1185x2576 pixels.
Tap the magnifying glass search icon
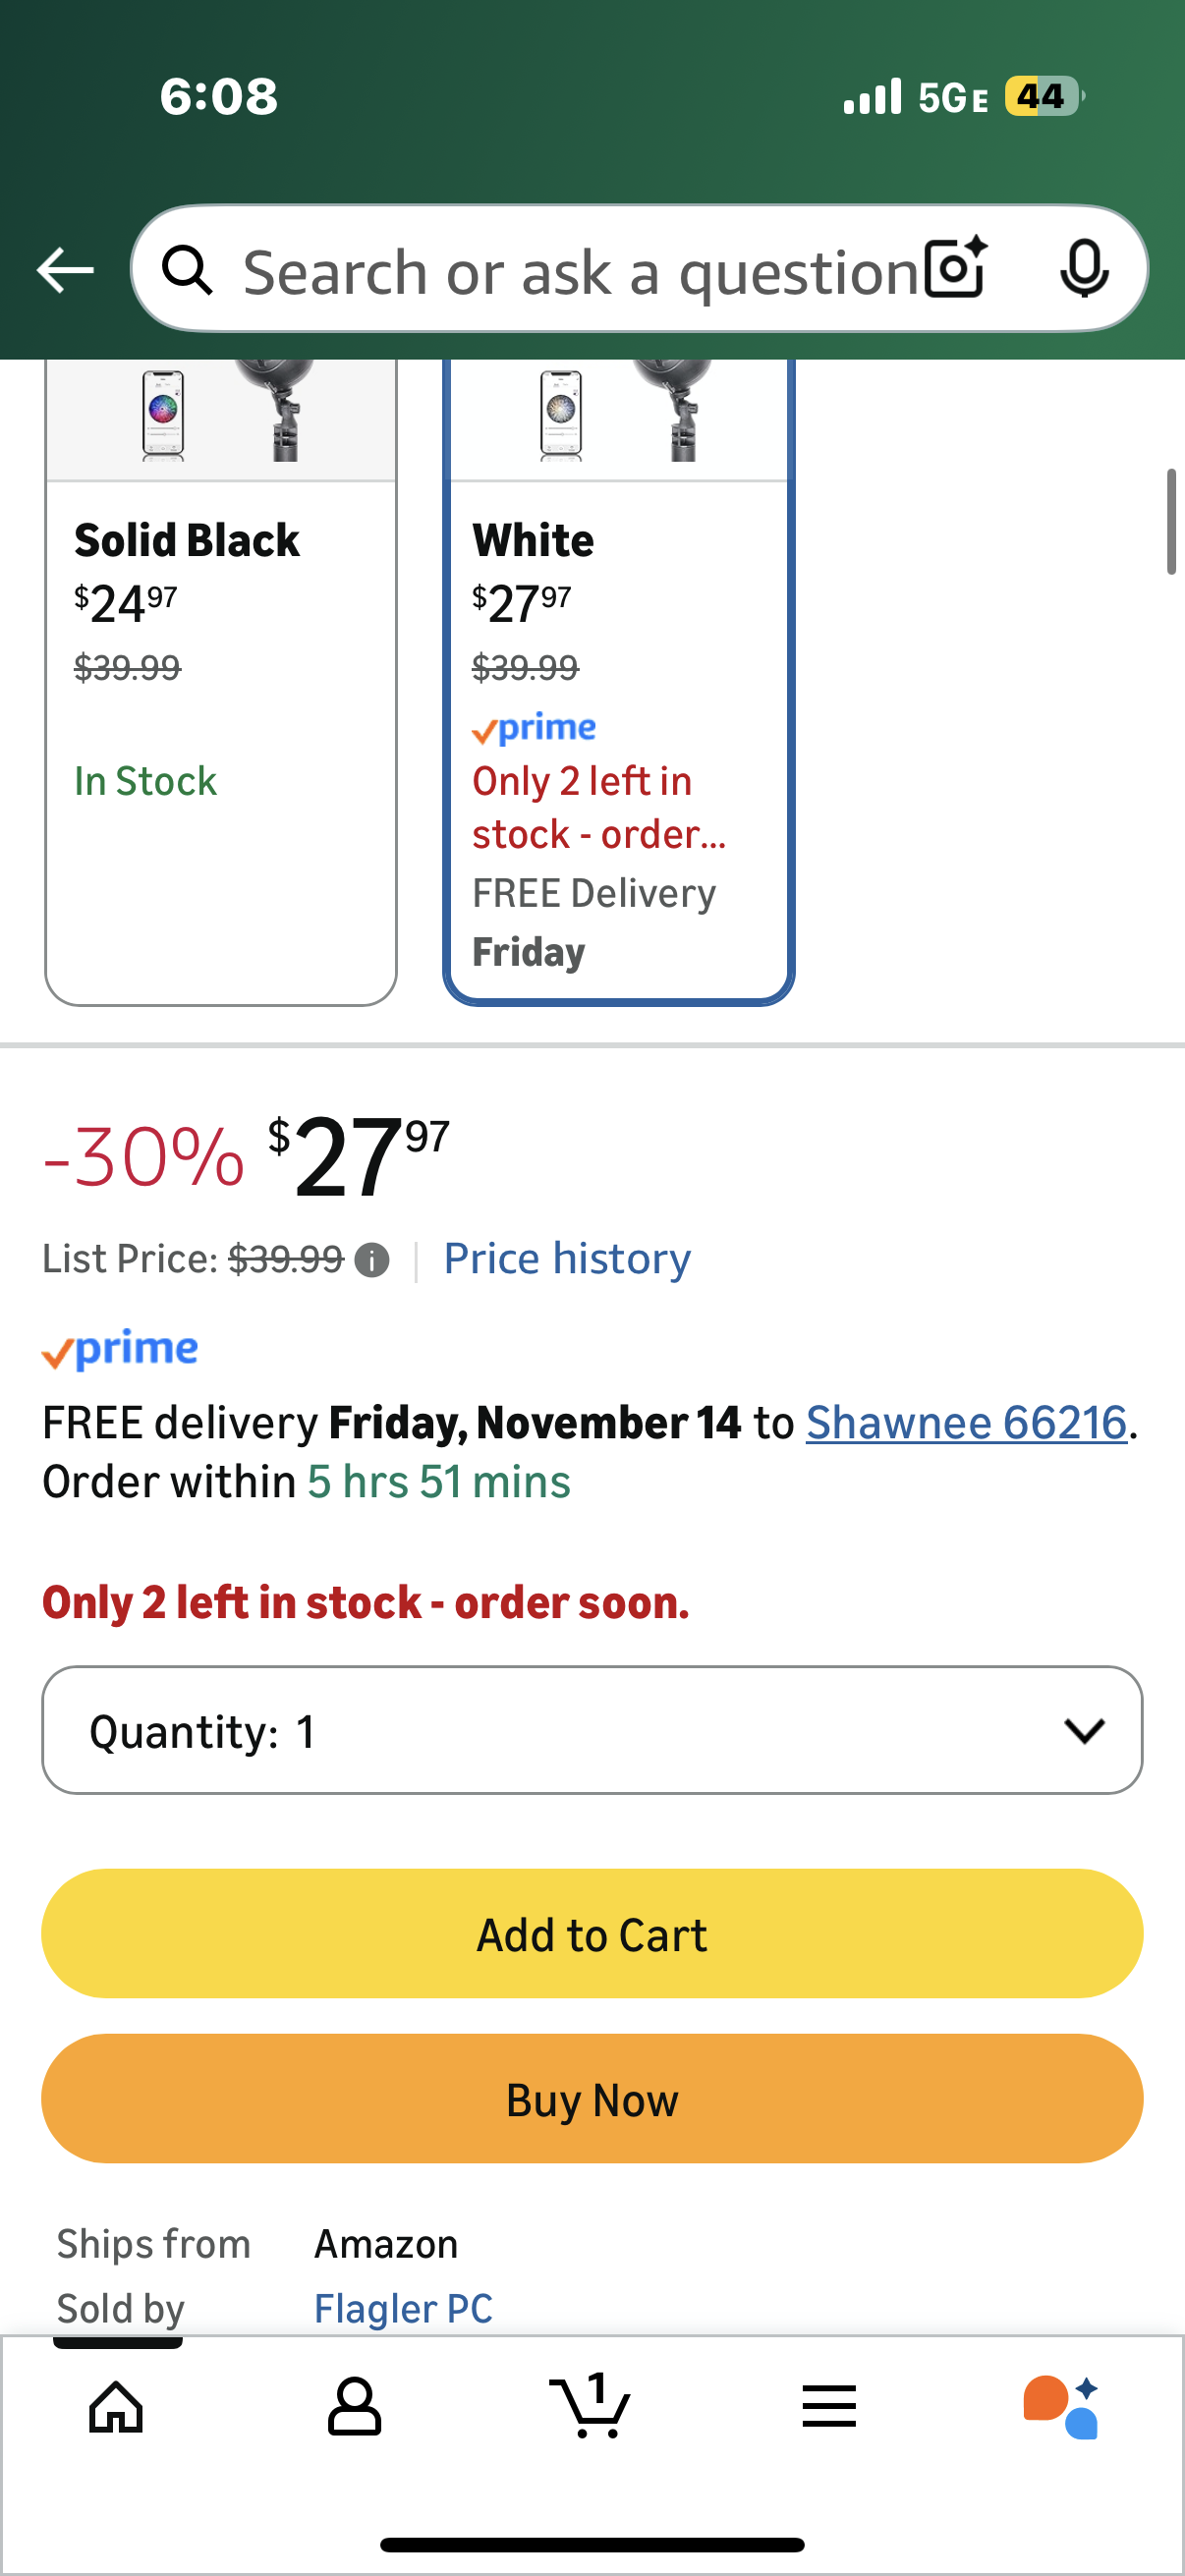(x=188, y=270)
